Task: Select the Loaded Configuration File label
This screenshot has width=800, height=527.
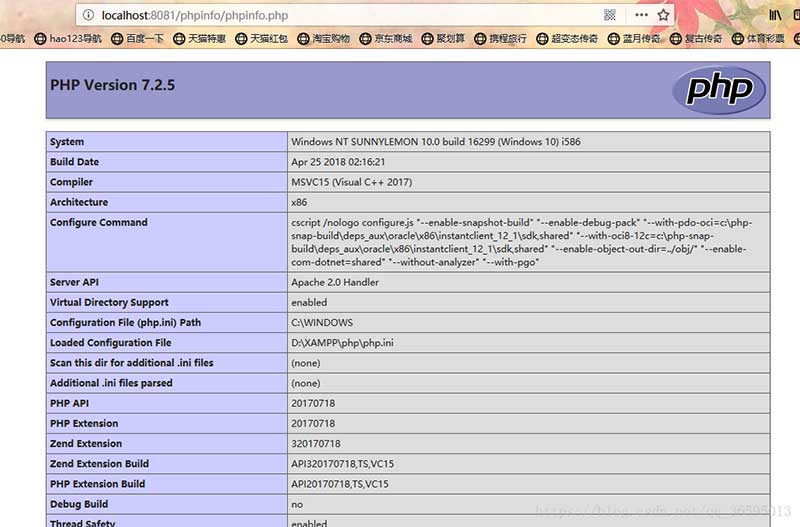Action: click(111, 343)
